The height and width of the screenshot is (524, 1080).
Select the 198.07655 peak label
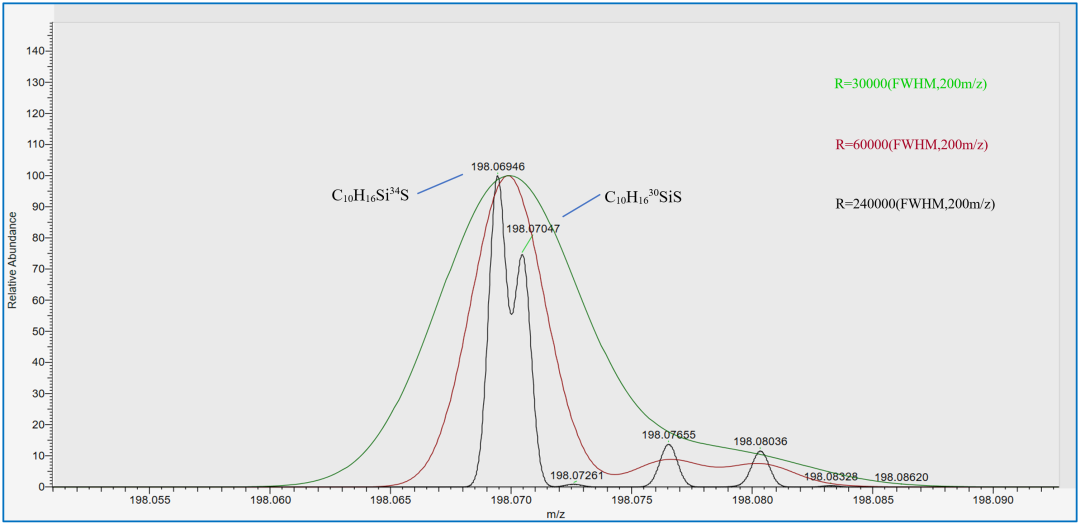point(668,435)
